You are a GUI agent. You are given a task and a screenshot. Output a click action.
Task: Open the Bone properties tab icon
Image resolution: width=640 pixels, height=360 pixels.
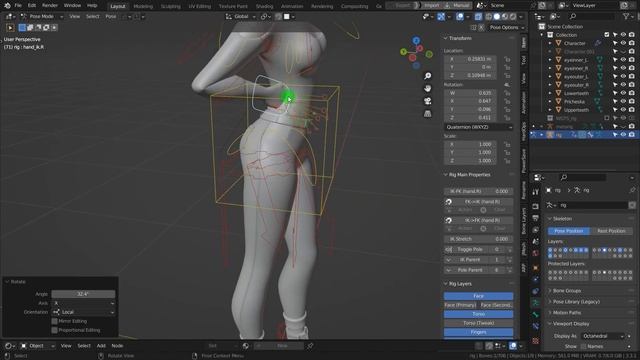click(535, 315)
